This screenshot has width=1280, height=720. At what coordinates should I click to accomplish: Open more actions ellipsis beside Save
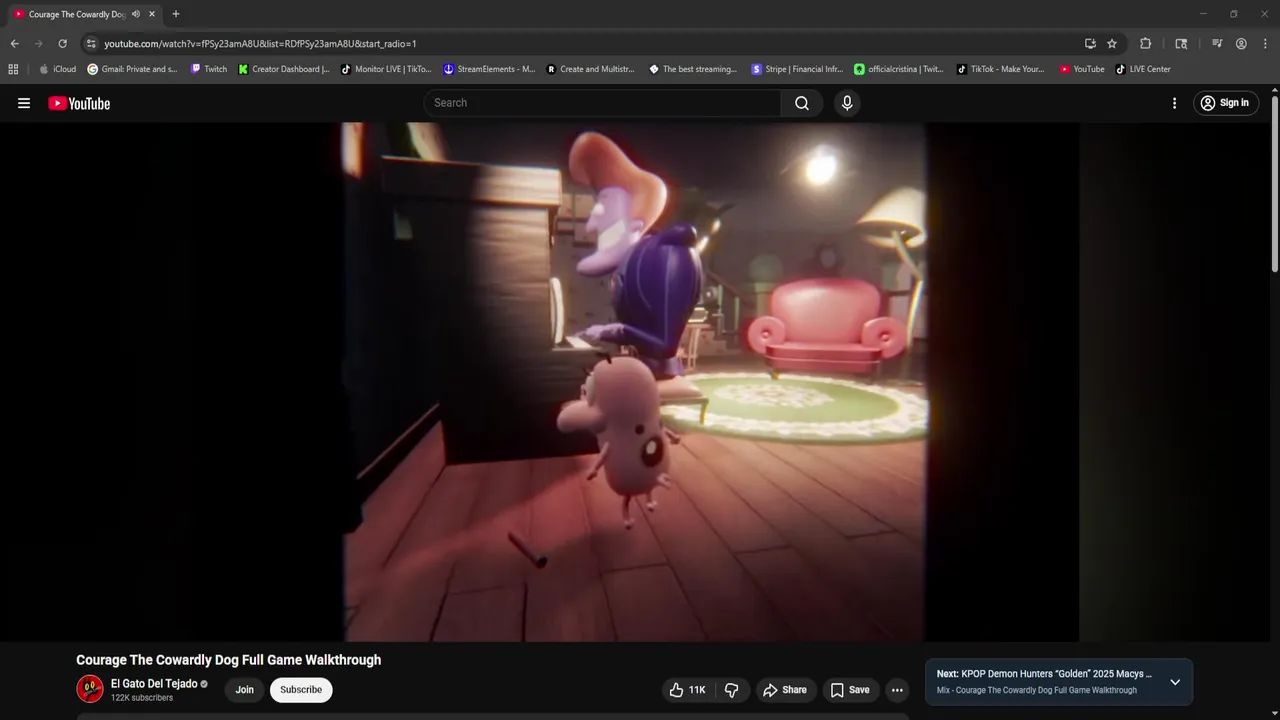(897, 690)
